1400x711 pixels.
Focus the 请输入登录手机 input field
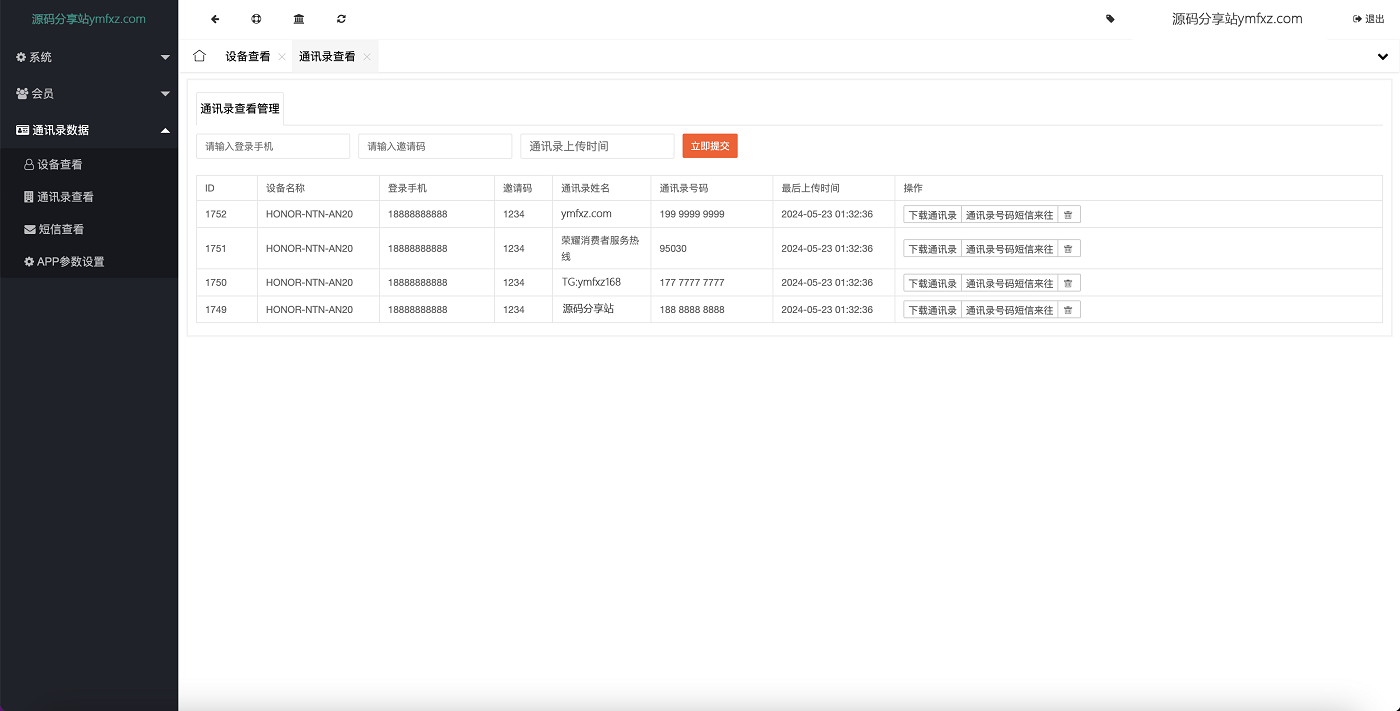click(273, 146)
